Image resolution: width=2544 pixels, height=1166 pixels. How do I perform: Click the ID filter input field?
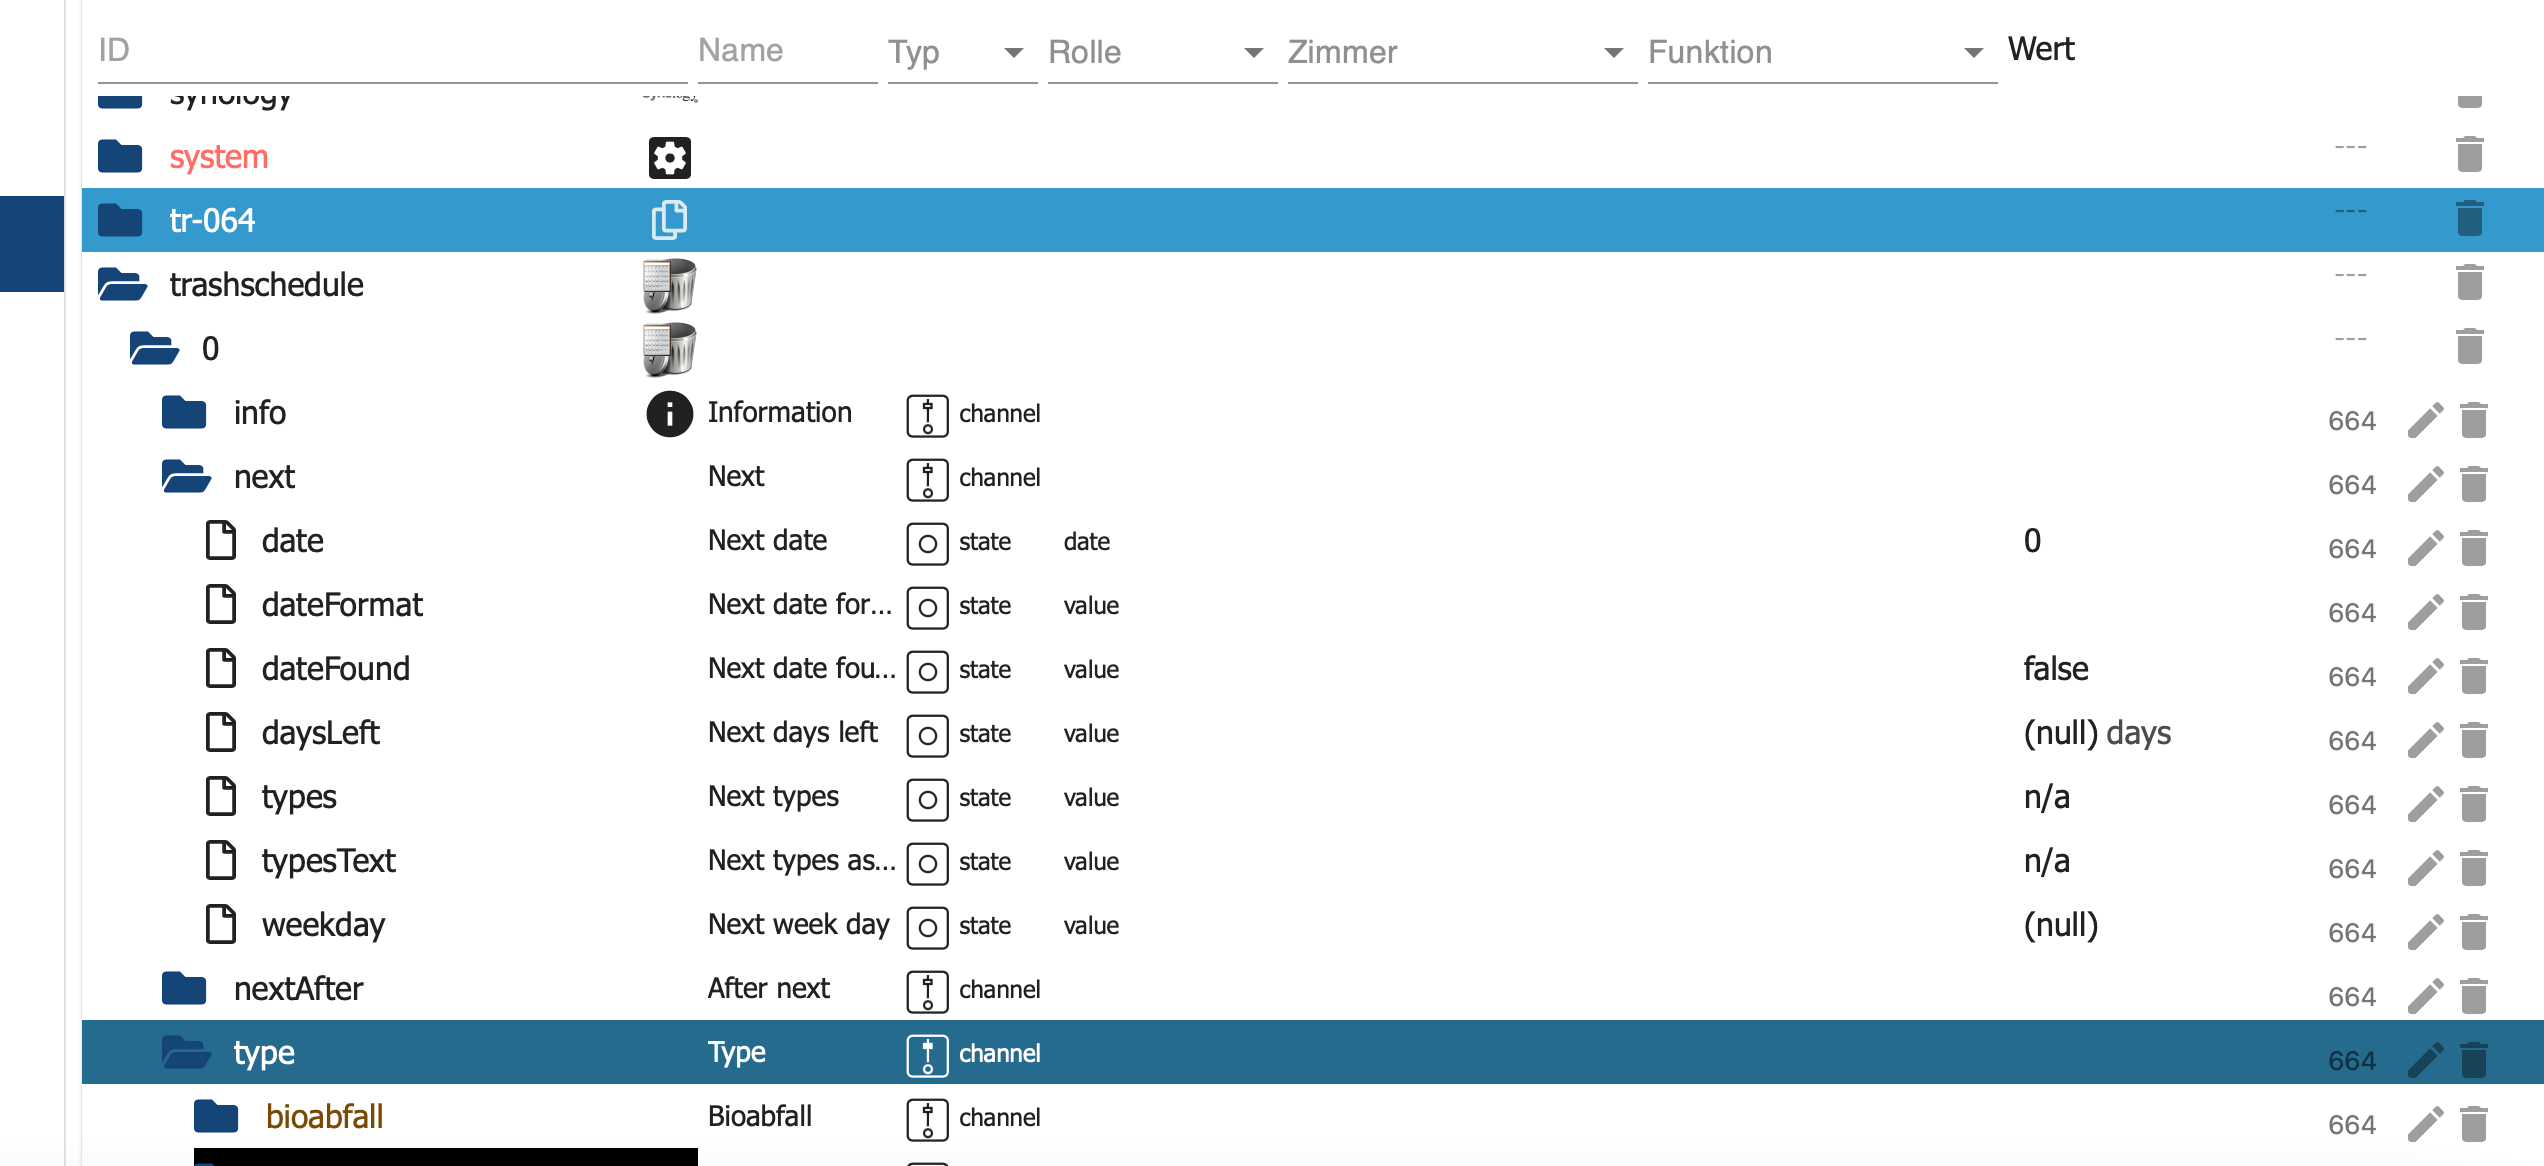coord(390,50)
